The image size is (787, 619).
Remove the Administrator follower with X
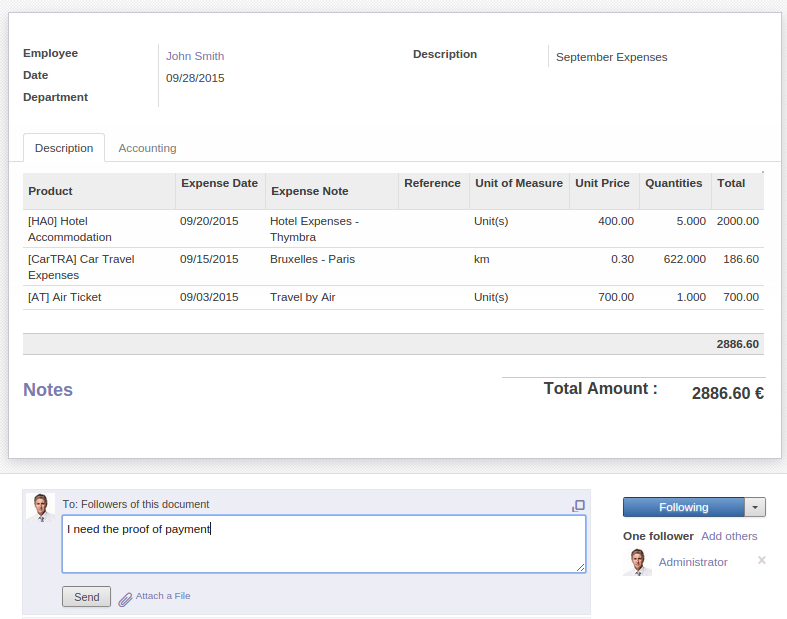click(762, 560)
